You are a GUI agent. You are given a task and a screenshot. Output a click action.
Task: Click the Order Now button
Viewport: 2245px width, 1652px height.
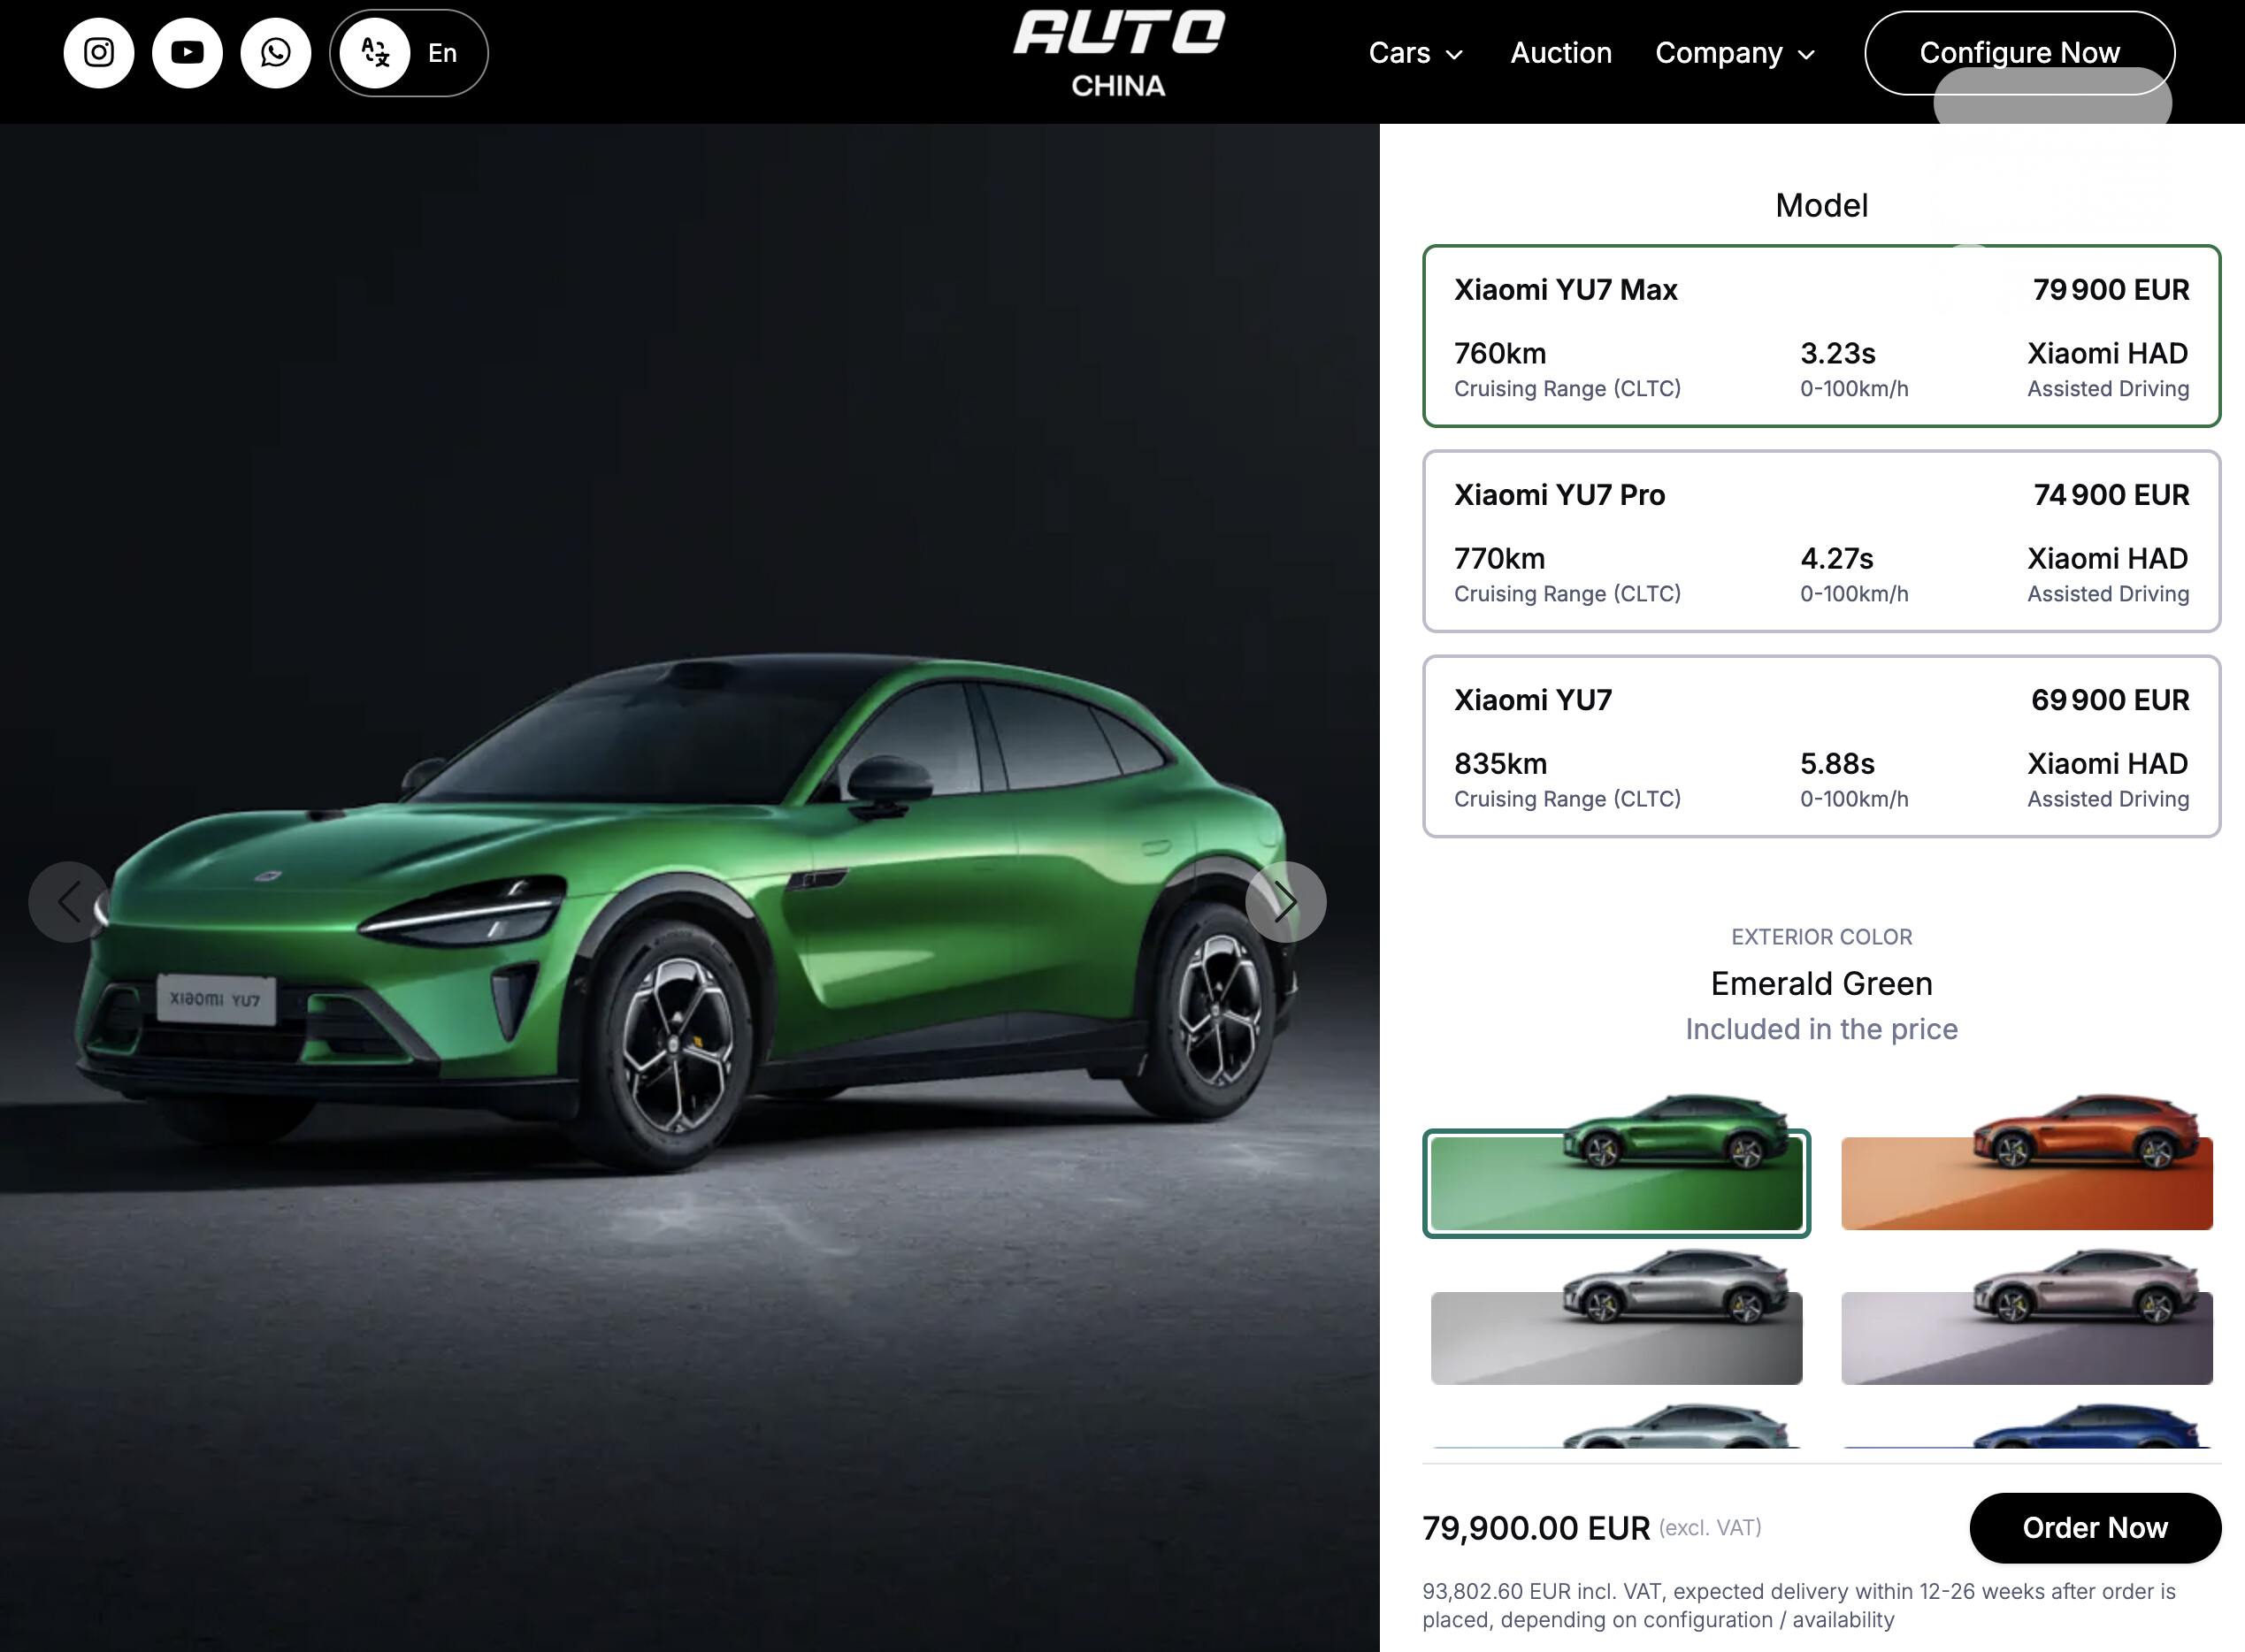coord(2095,1527)
